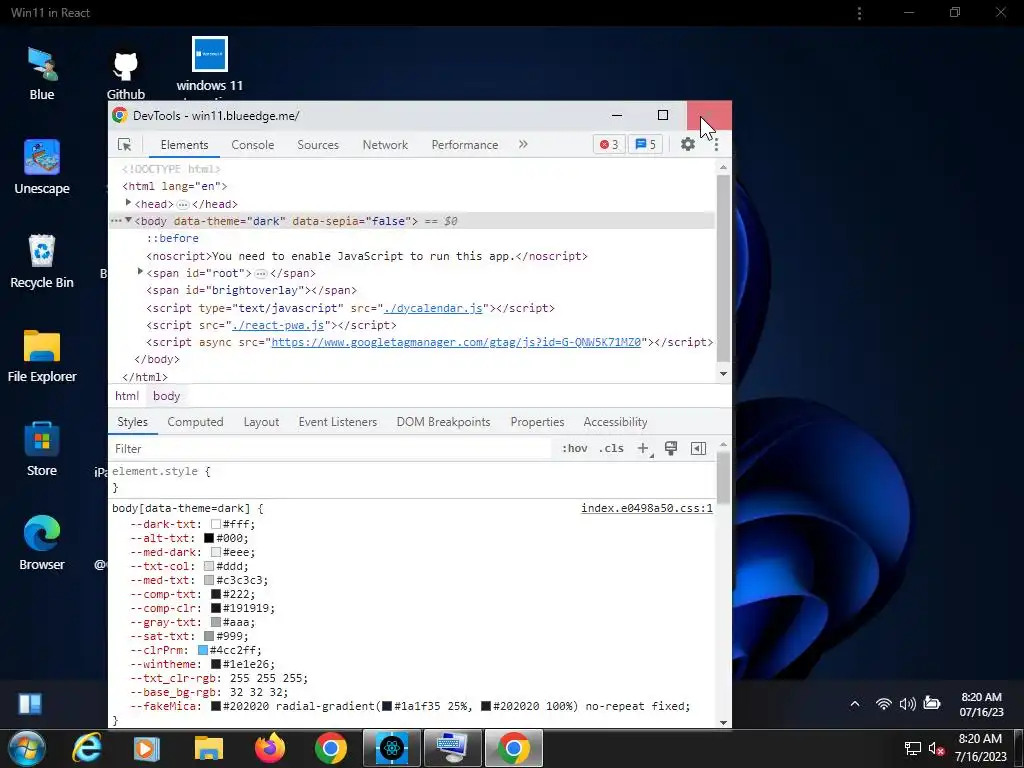This screenshot has height=768, width=1024.
Task: Open the googletagmanager gtag script URL
Action: (456, 342)
